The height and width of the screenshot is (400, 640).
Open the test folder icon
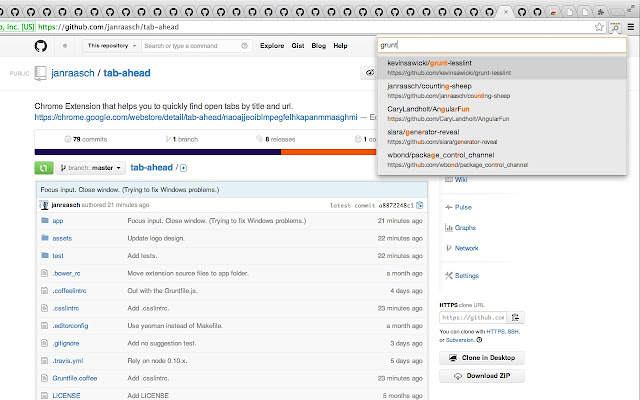[x=45, y=256]
